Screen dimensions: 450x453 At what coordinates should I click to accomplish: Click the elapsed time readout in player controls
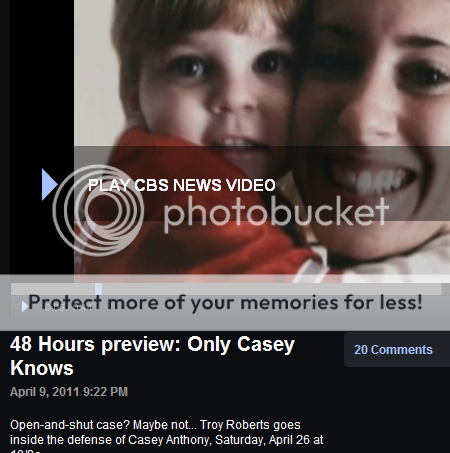68,307
